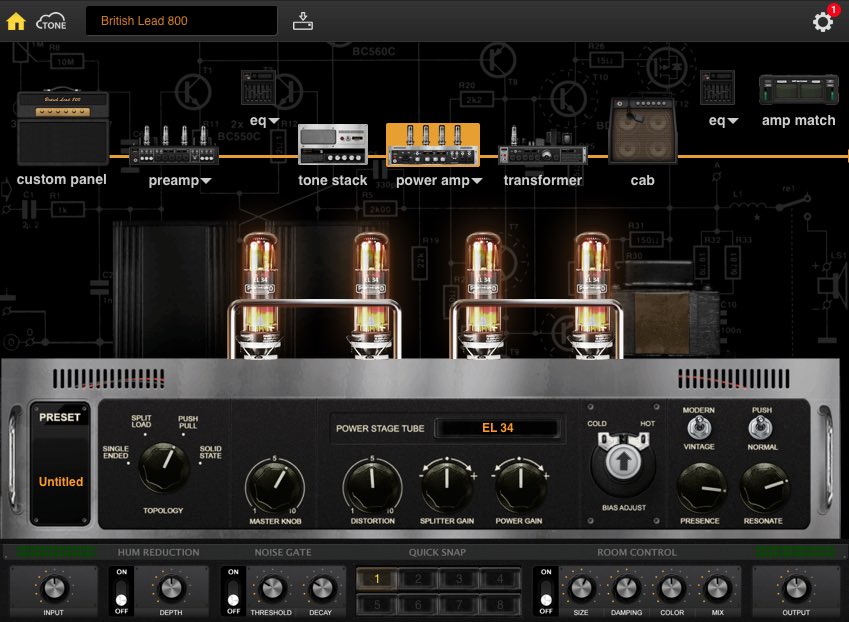This screenshot has width=849, height=622.
Task: Toggle the Room Control on/off switch
Action: click(x=546, y=591)
